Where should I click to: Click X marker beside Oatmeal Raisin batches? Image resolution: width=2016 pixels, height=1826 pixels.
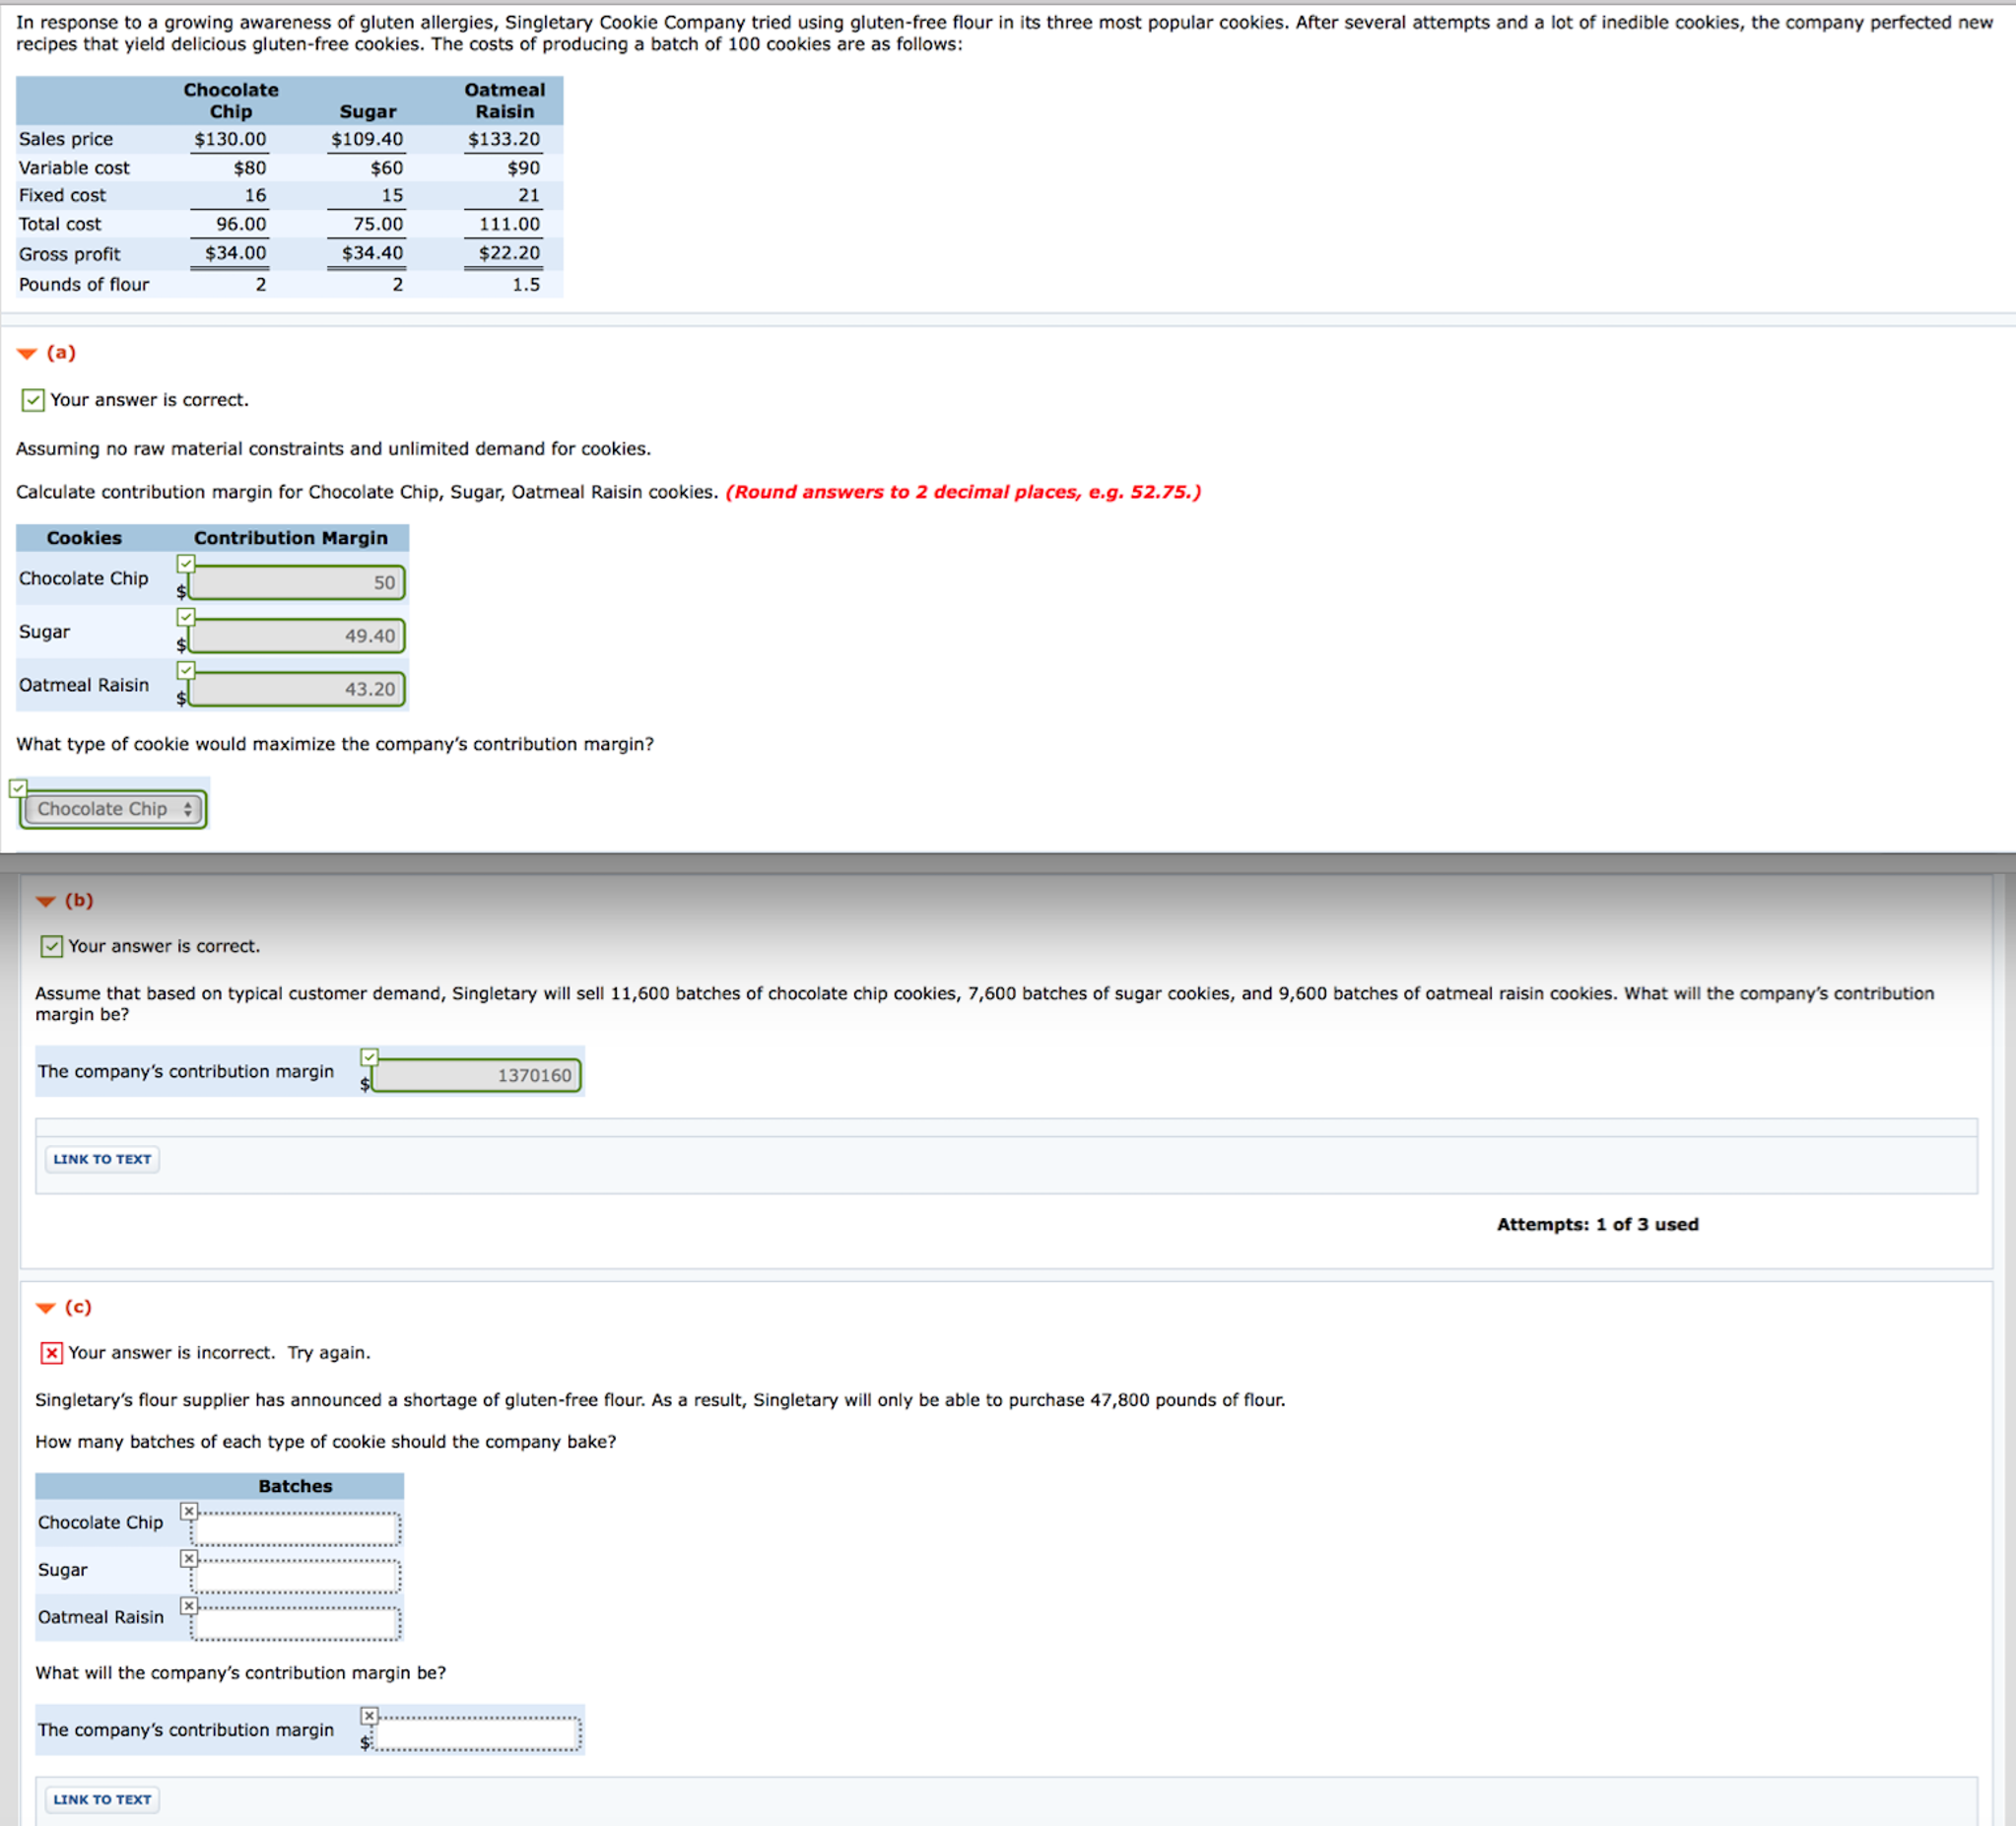tap(189, 1606)
